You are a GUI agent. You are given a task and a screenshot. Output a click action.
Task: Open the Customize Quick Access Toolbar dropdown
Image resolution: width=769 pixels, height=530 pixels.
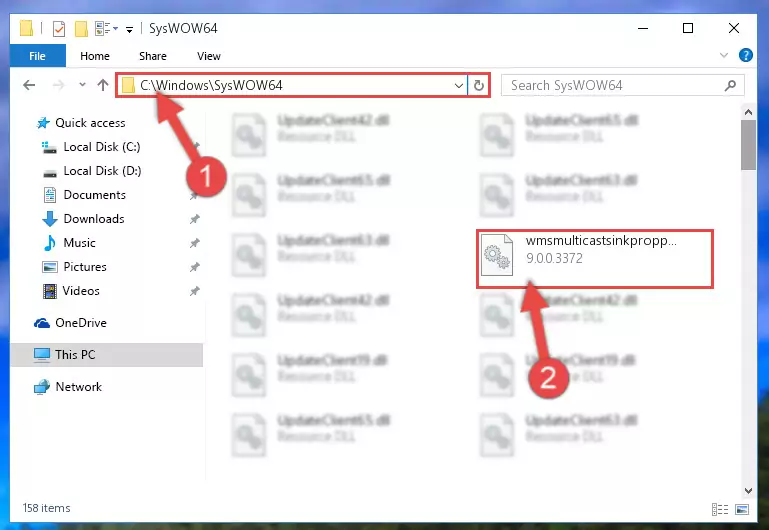pyautogui.click(x=129, y=29)
